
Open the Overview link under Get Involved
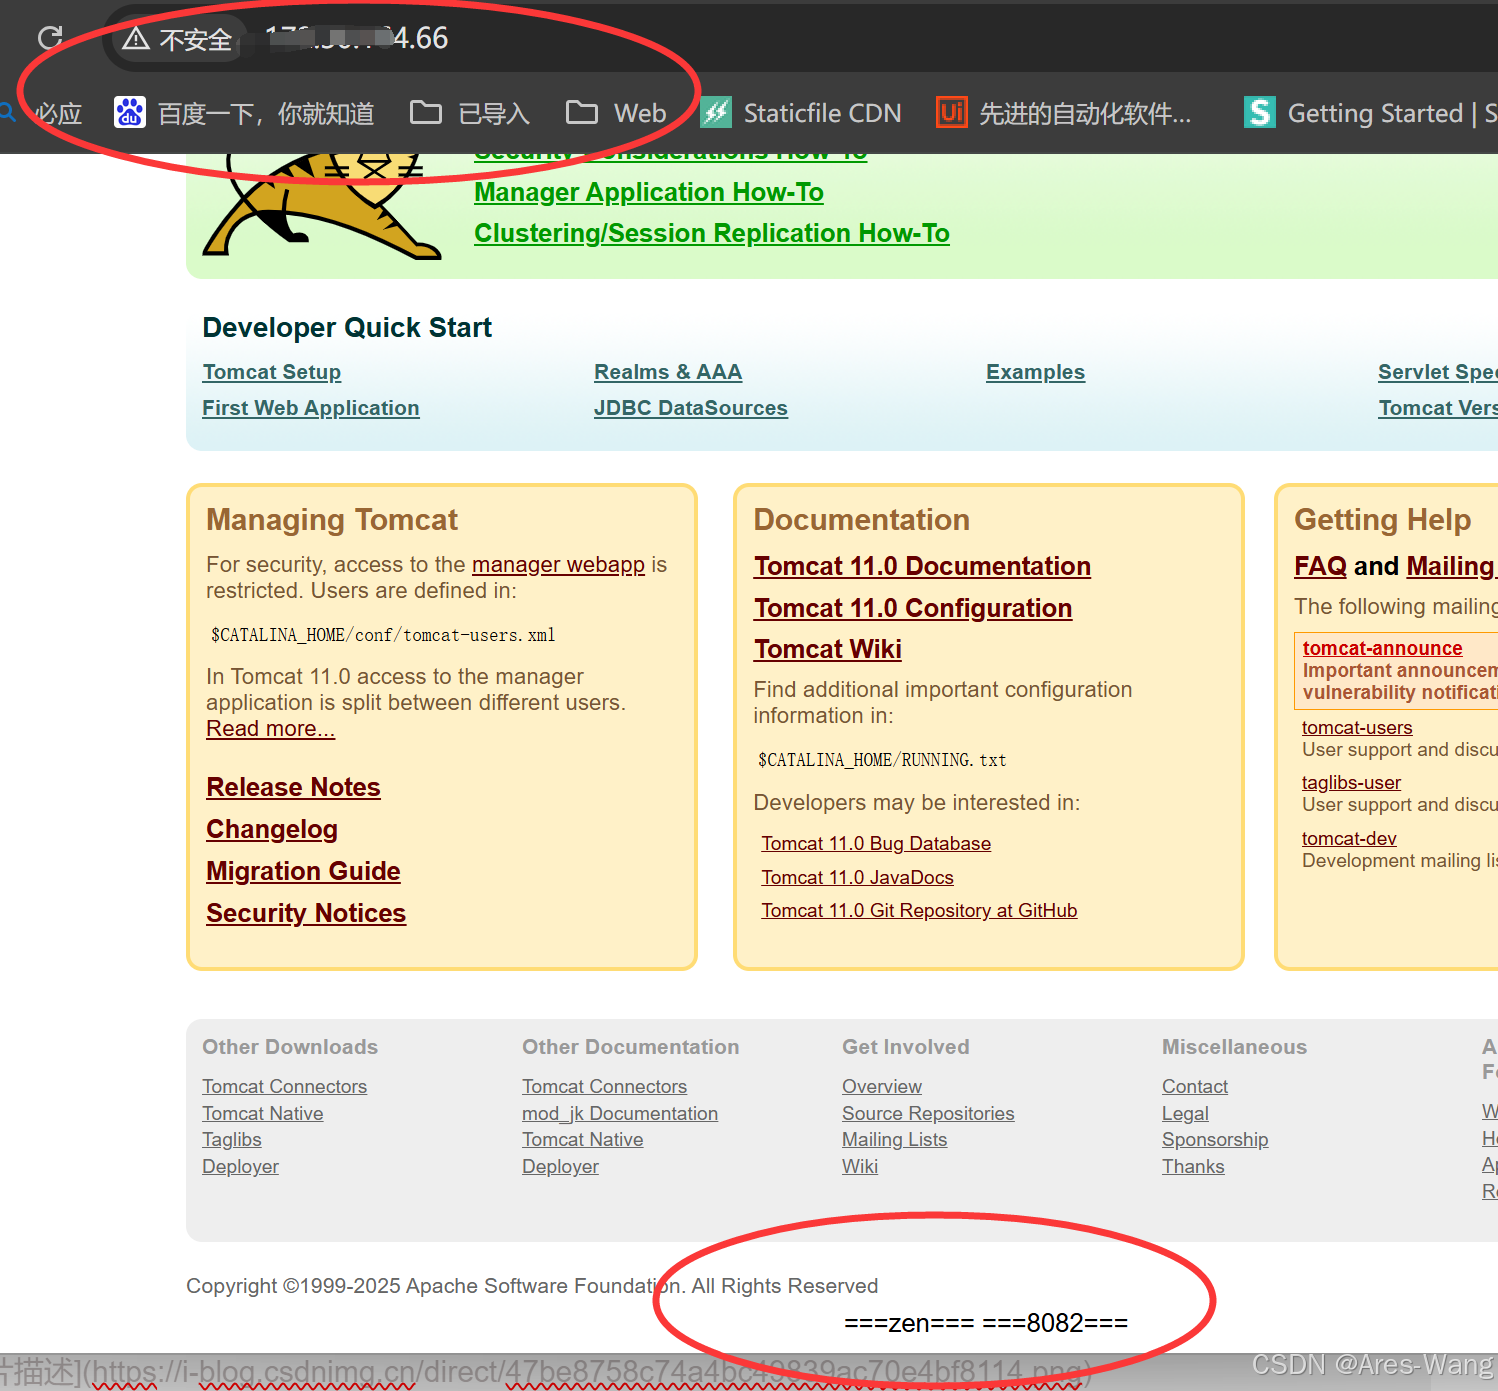(x=882, y=1086)
